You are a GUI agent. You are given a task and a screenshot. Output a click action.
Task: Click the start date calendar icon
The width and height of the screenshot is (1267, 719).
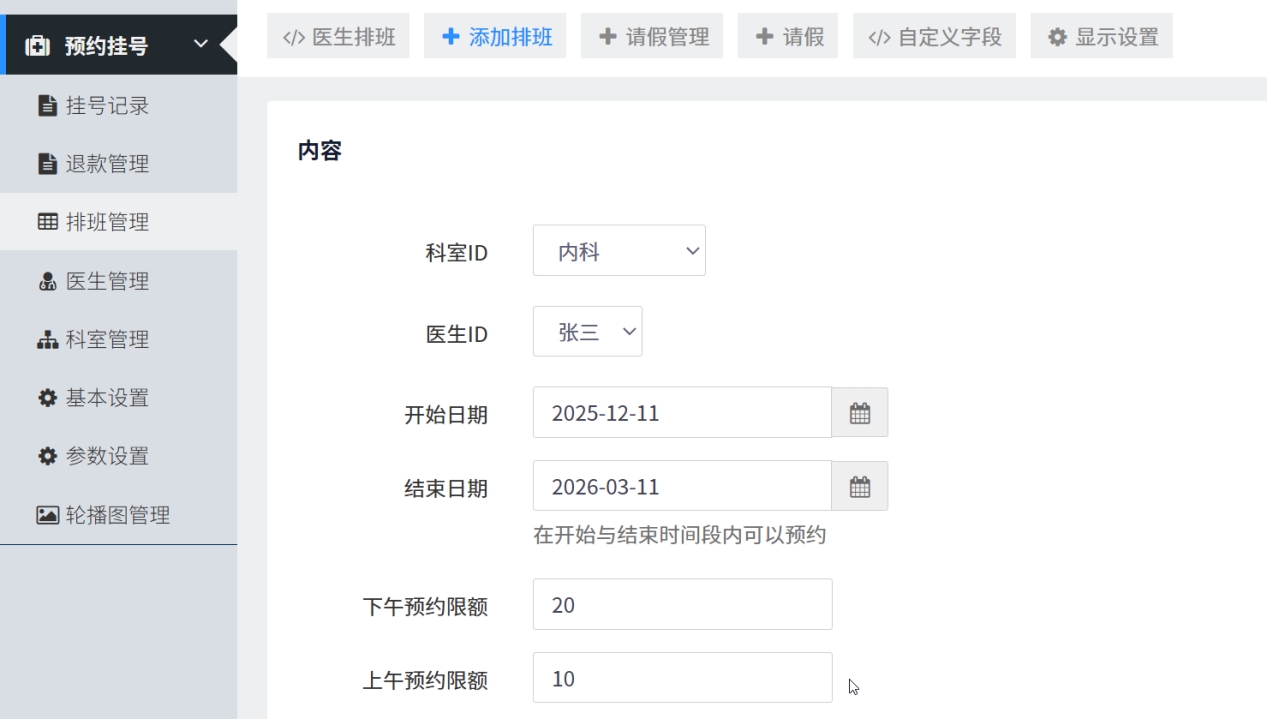point(859,413)
